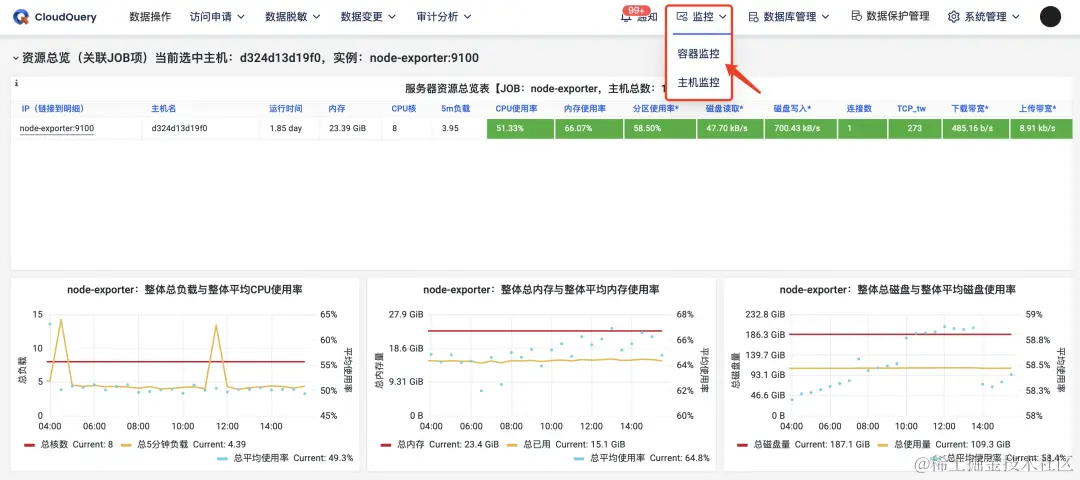The image size is (1080, 480).
Task: Sort by the 内存使用率 column header
Action: click(x=585, y=109)
